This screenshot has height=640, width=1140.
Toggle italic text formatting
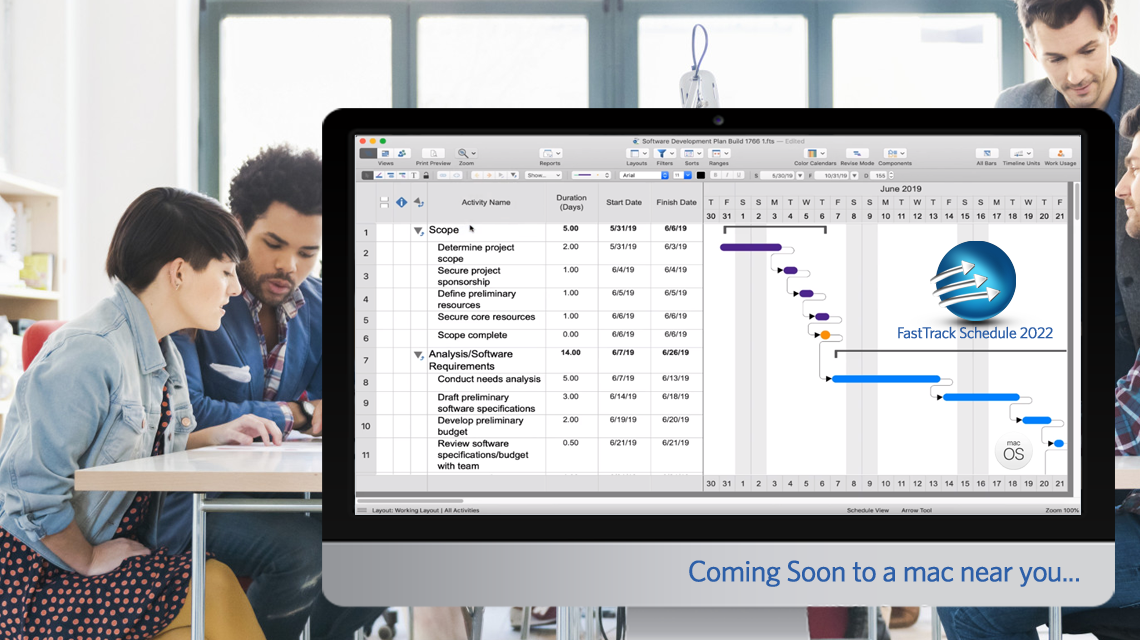coord(726,176)
